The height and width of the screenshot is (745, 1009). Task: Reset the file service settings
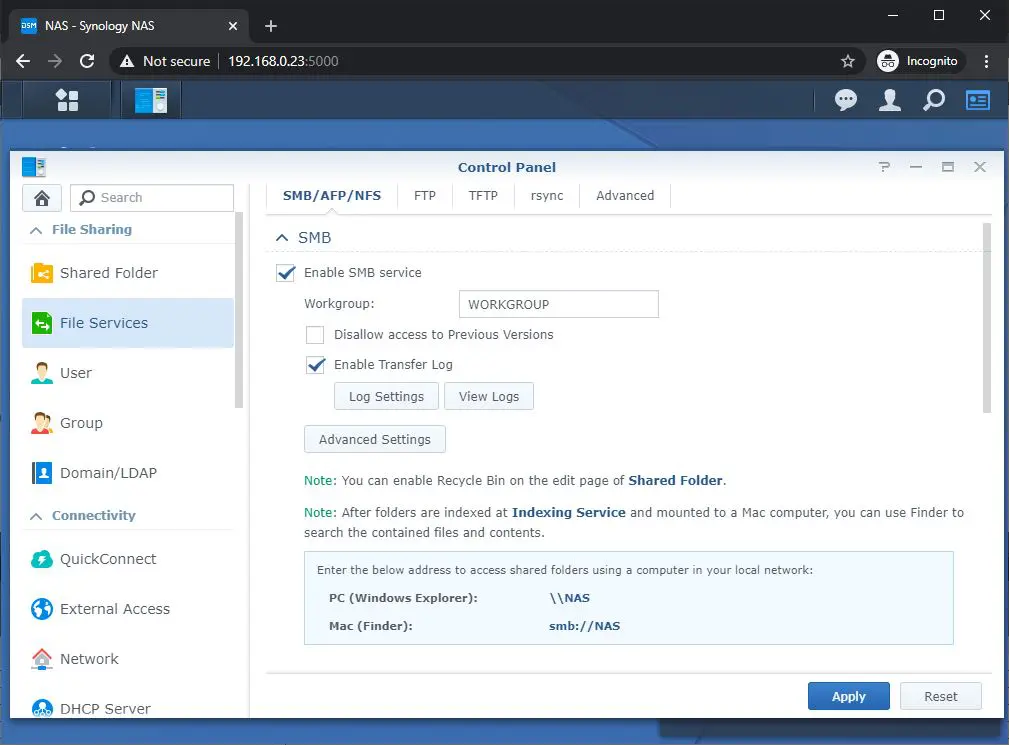coord(941,696)
